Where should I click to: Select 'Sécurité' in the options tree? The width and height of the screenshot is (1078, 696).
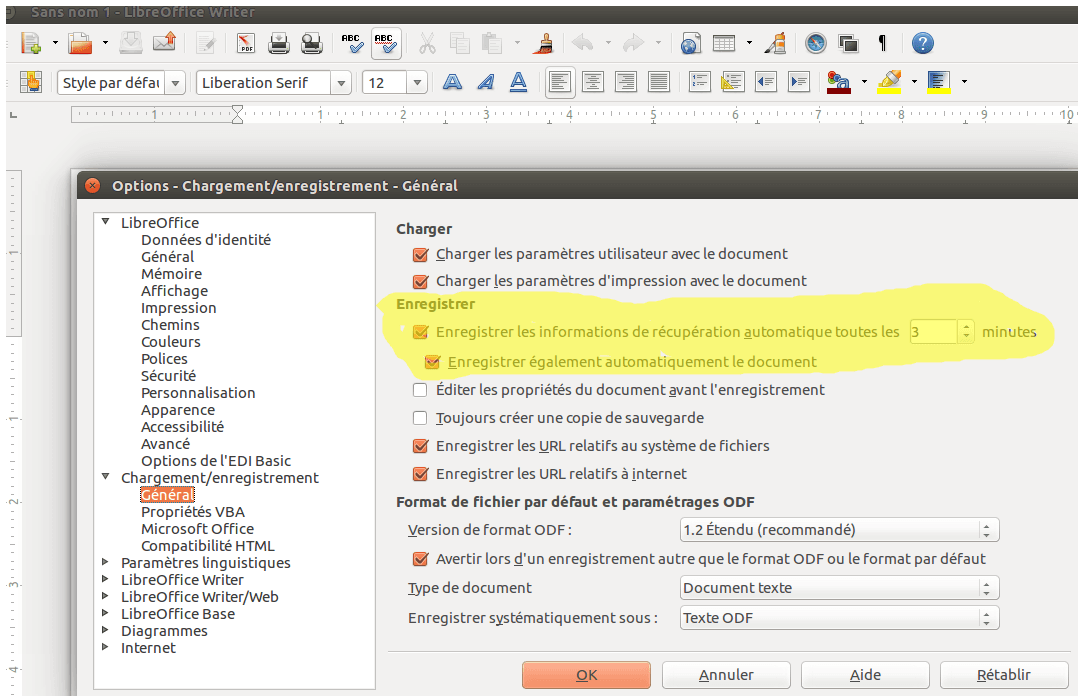tap(168, 376)
